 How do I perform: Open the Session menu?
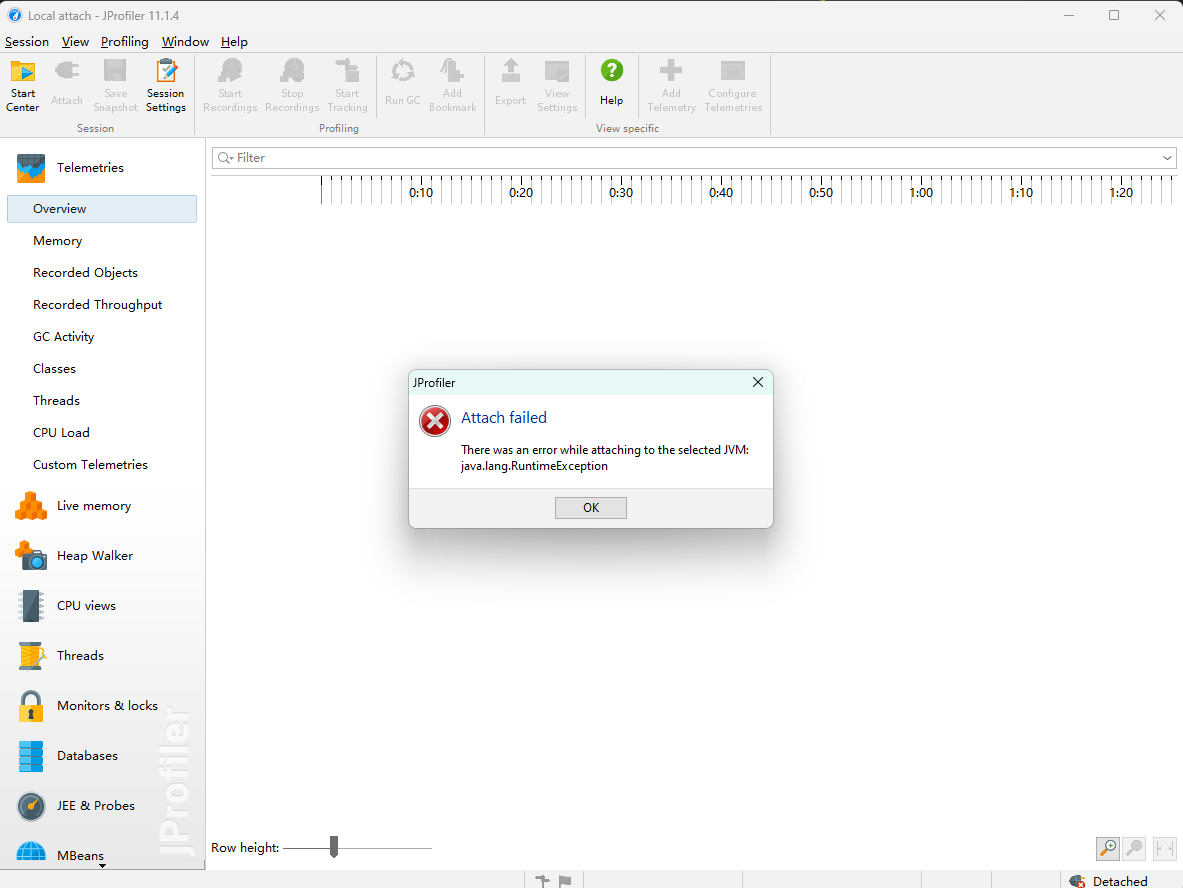(x=27, y=41)
